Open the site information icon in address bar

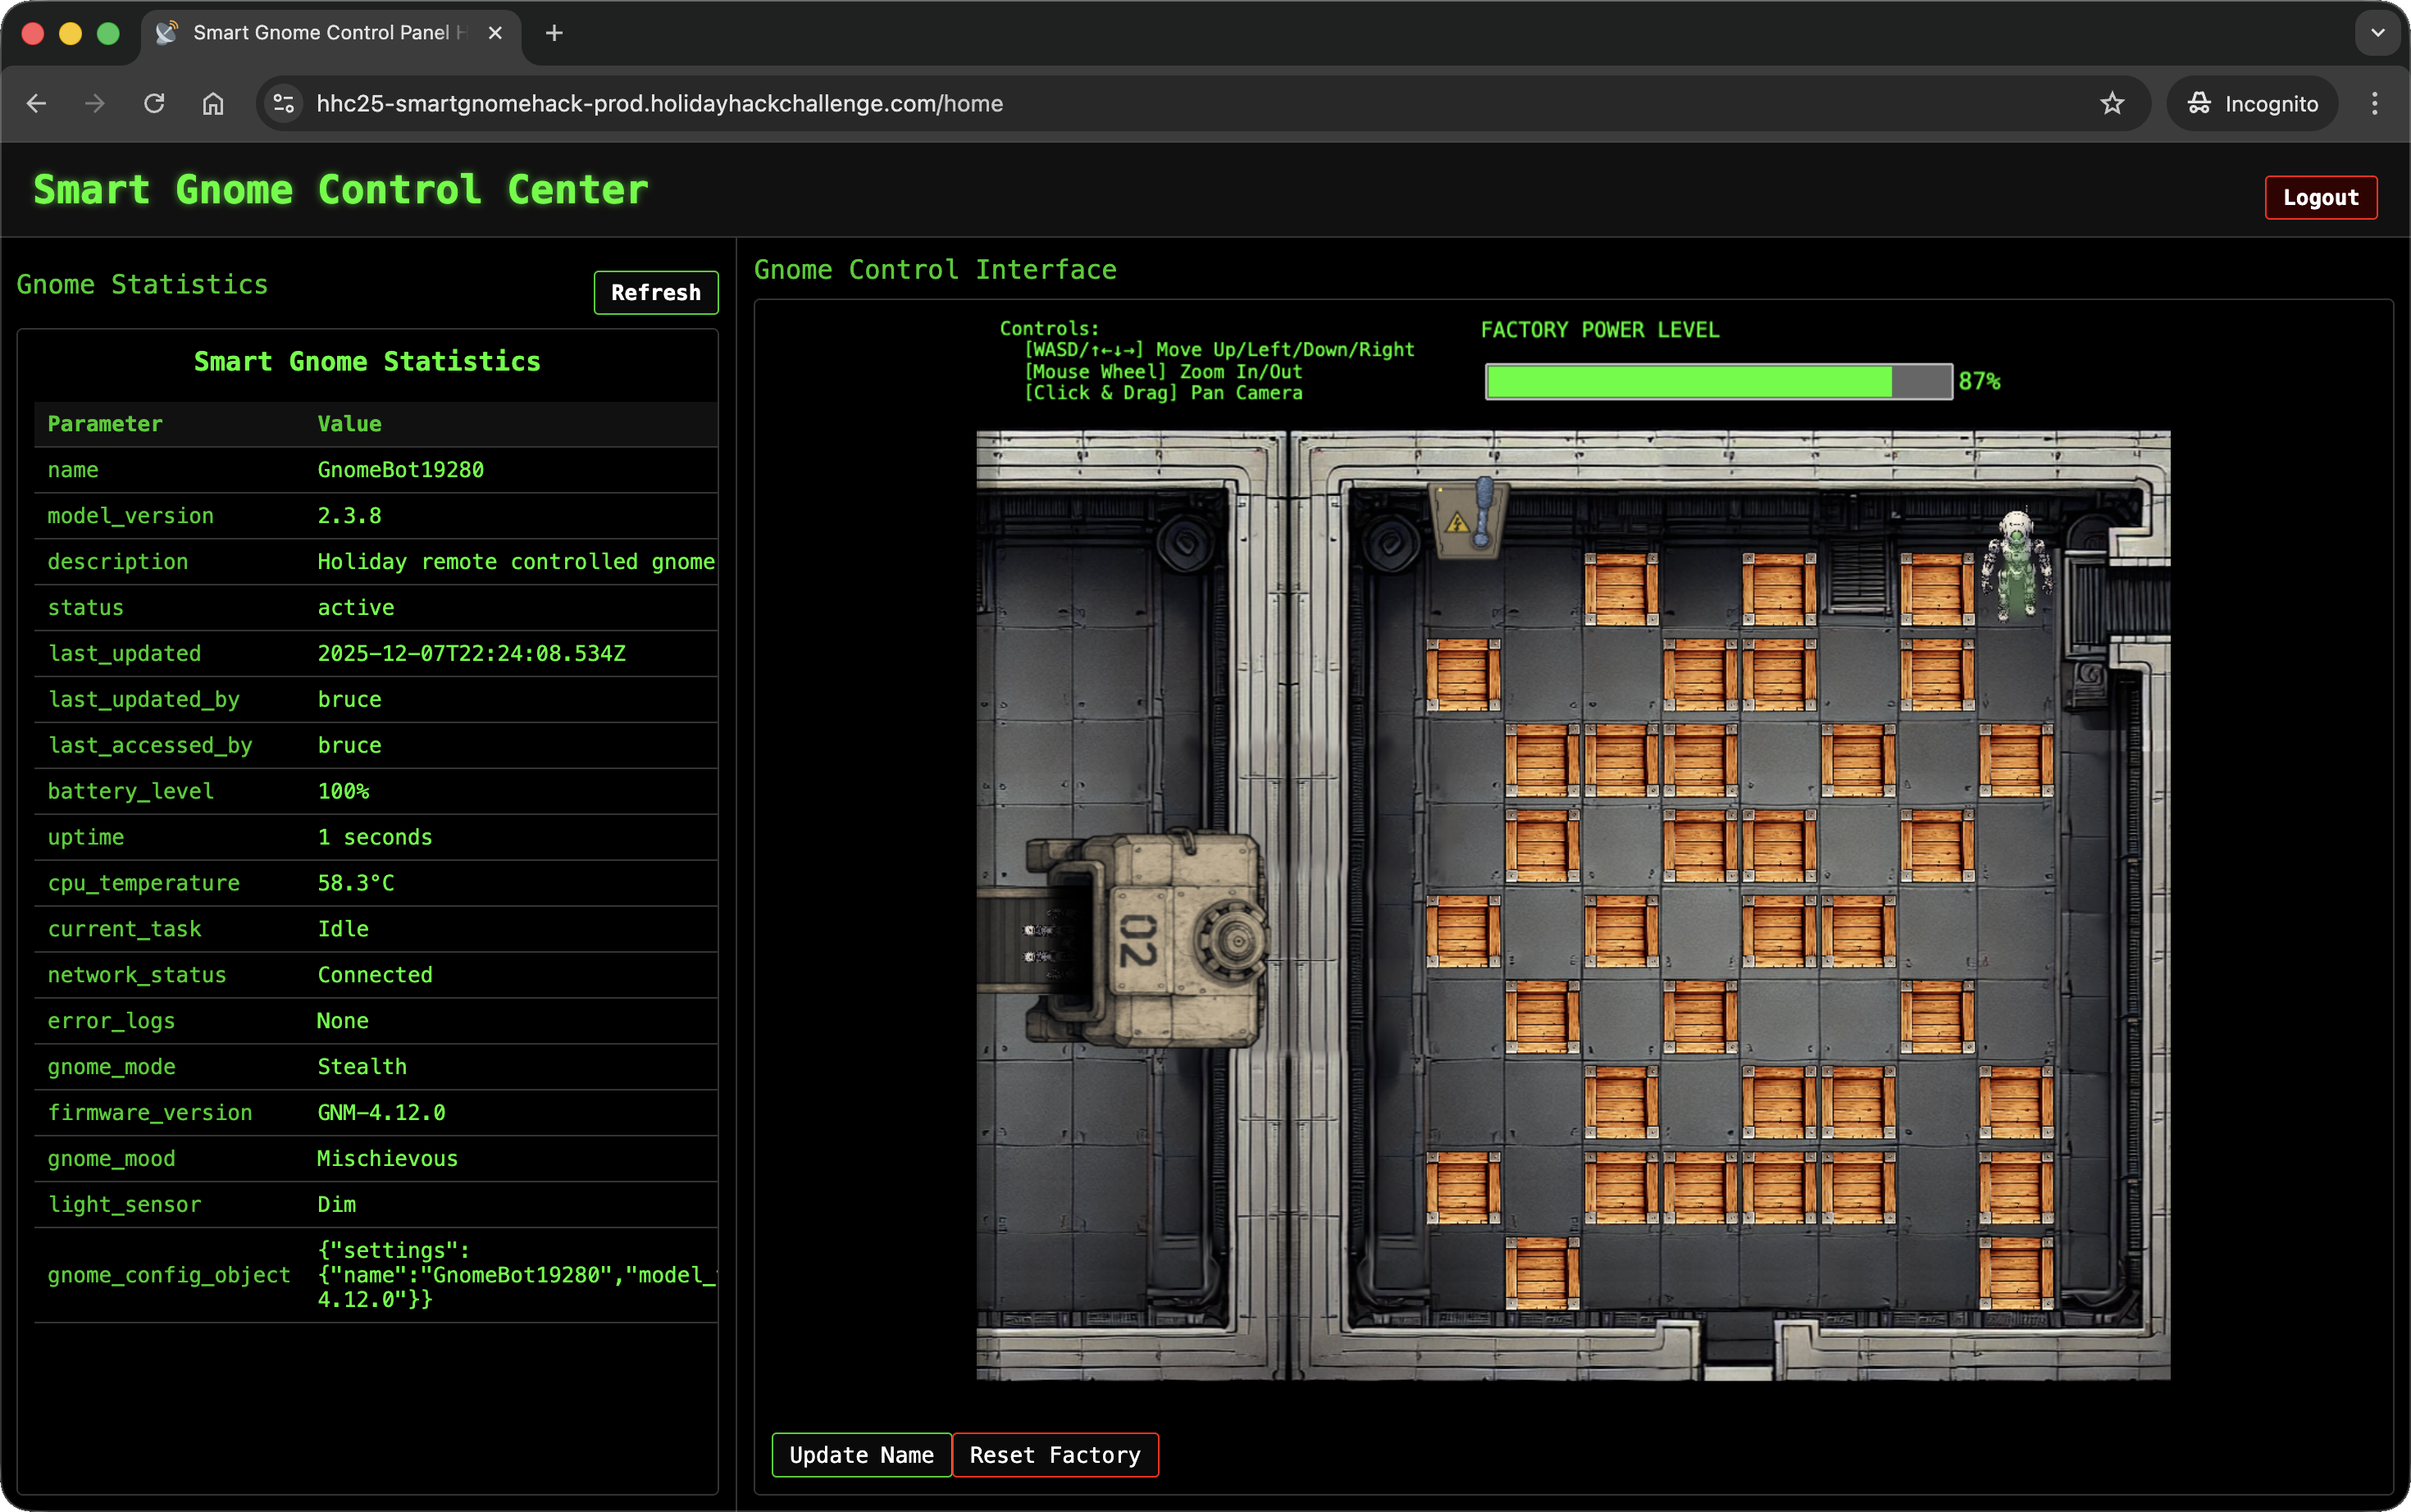(x=284, y=103)
